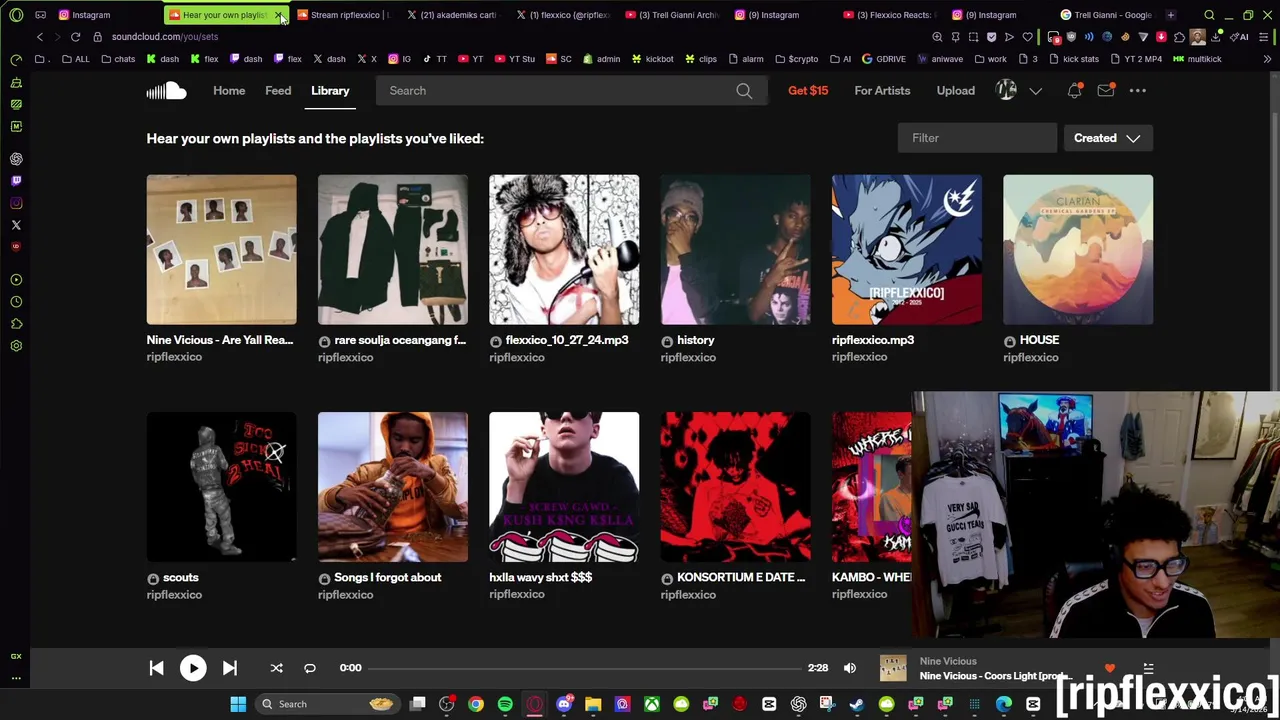Toggle shuffle in the player bar

277,668
